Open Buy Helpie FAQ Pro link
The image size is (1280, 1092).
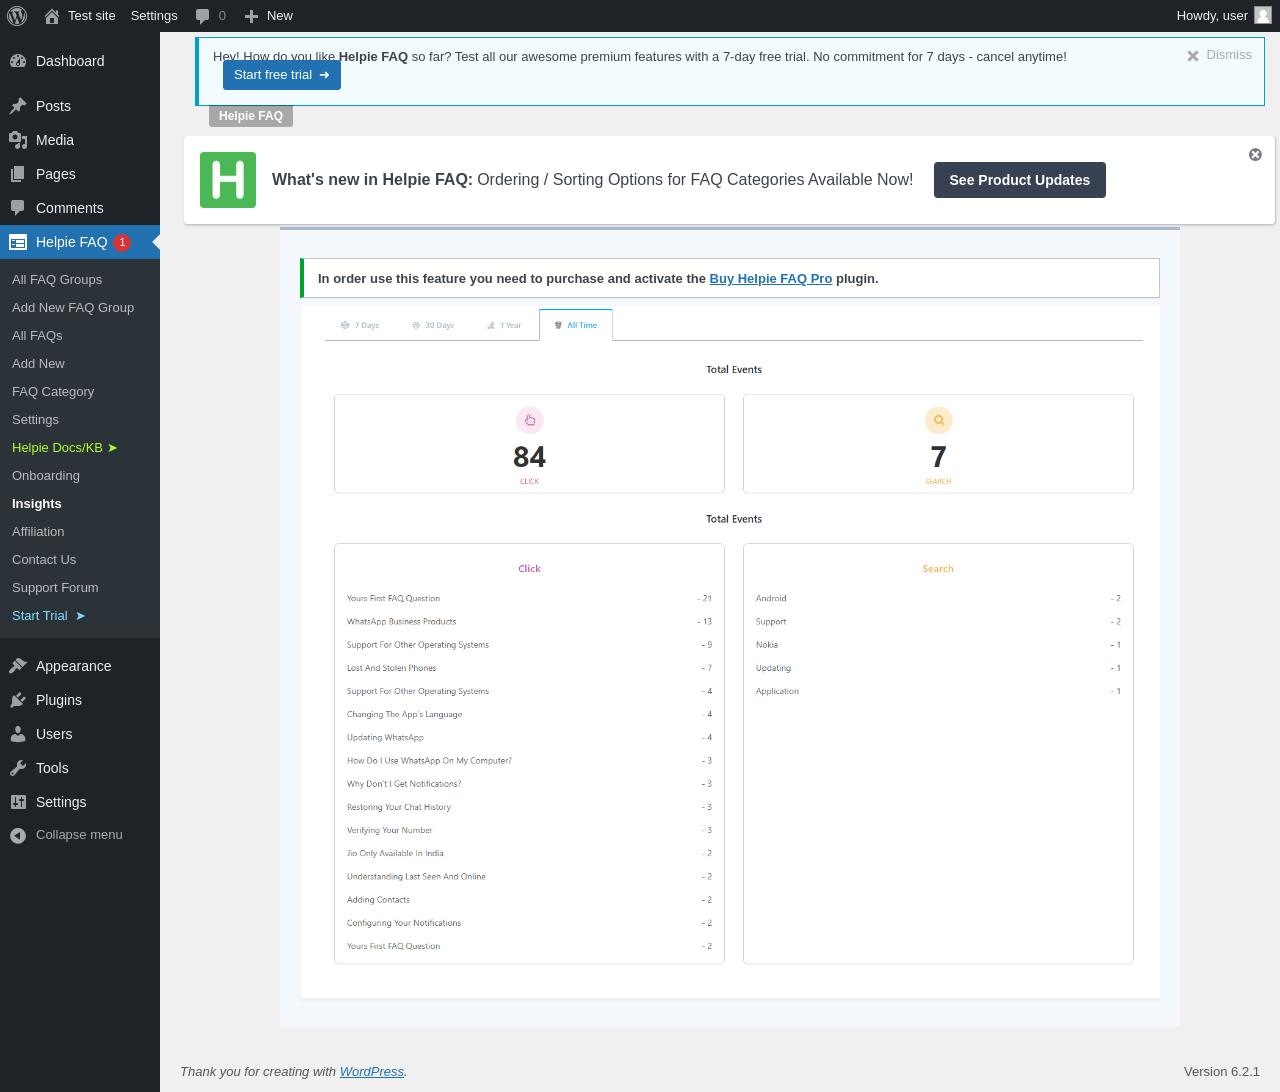771,279
